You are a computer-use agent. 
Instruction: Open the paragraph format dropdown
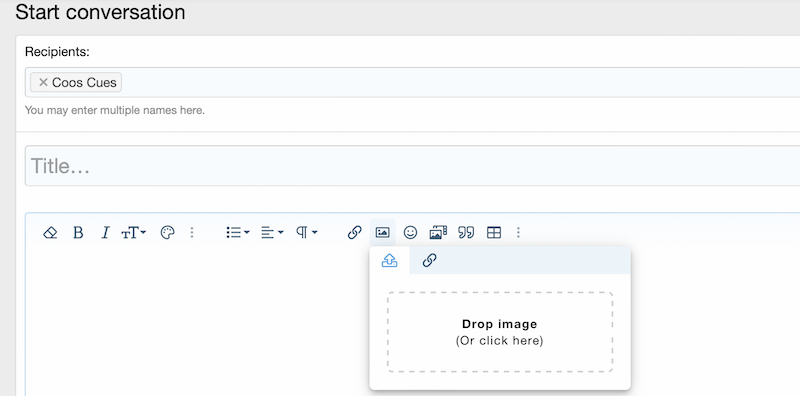click(x=307, y=233)
